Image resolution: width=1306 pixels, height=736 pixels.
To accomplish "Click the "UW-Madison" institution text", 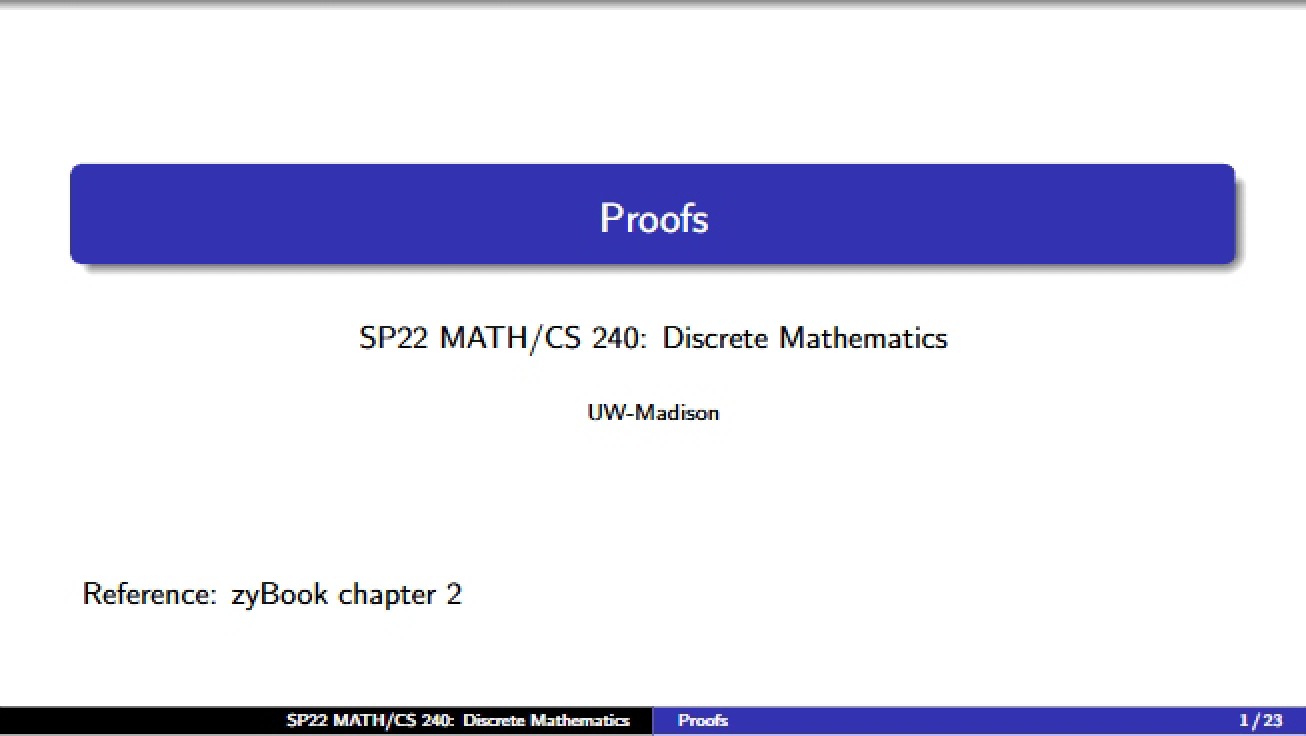I will (653, 412).
